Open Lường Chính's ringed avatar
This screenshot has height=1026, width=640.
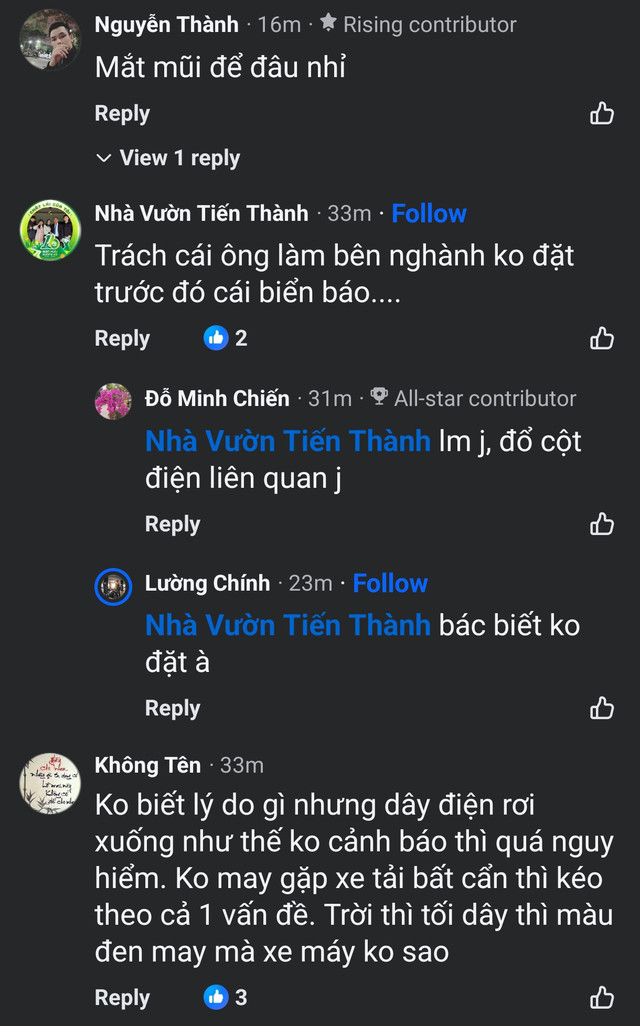coord(113,586)
